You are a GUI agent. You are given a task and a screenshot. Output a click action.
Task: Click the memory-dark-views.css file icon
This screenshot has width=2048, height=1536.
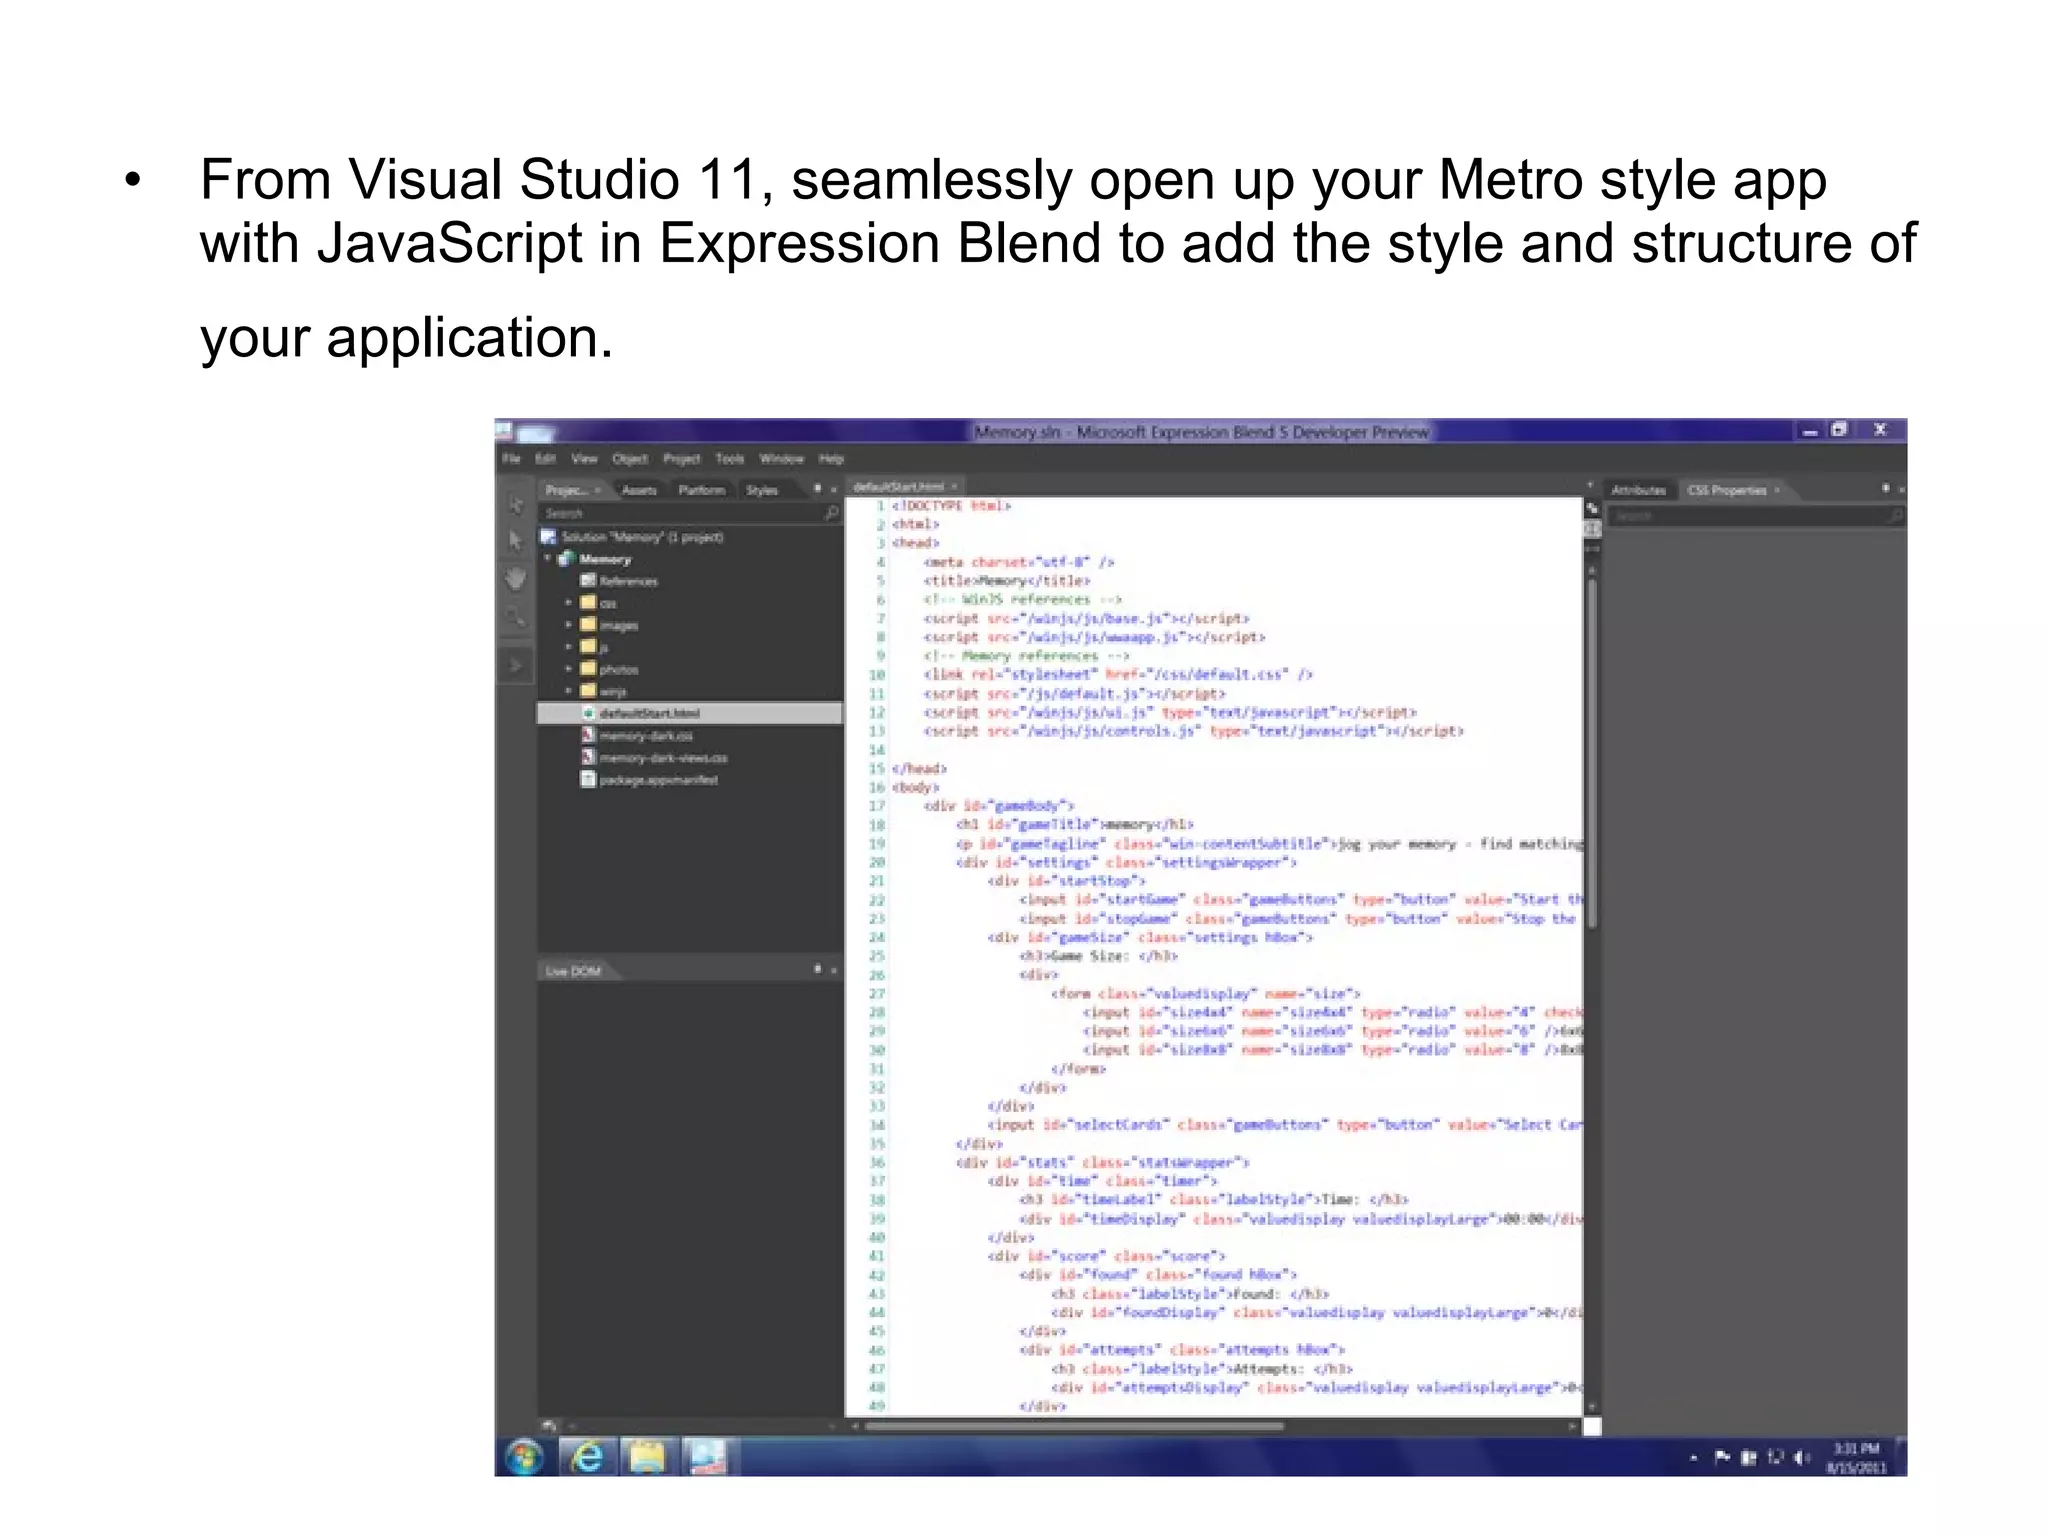click(589, 757)
